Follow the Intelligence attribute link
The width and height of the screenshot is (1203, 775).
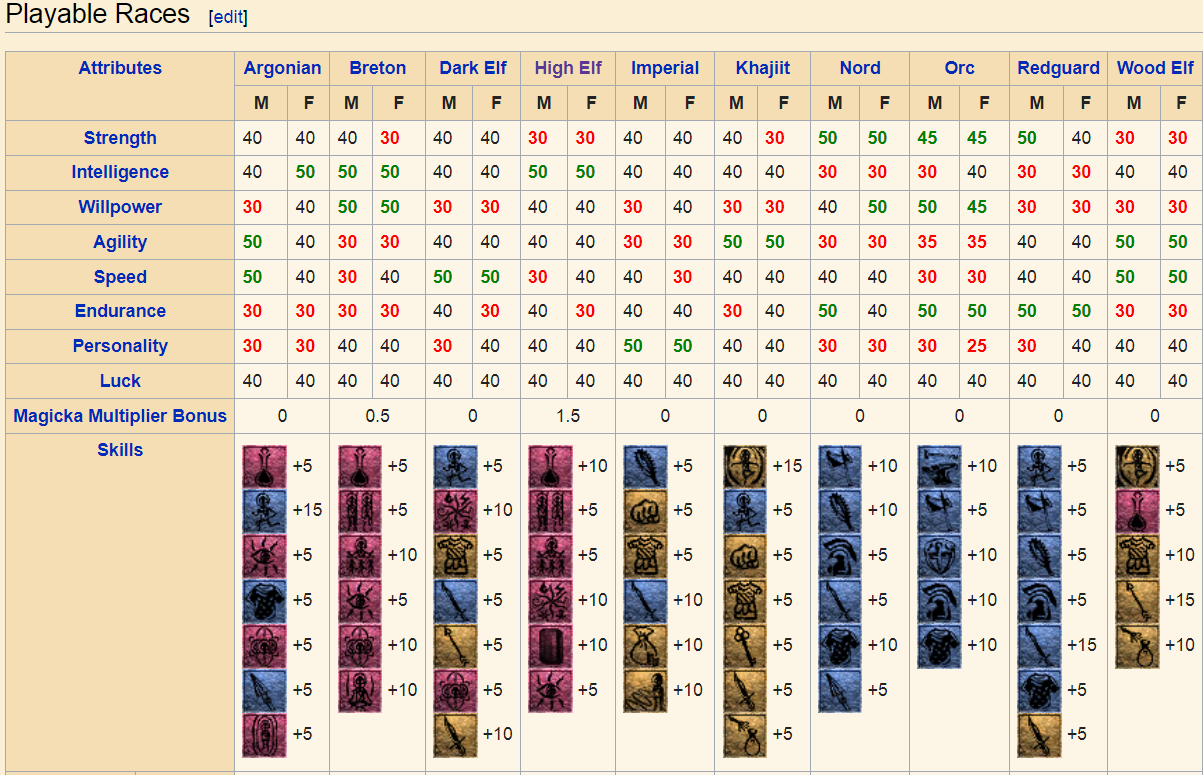click(x=120, y=172)
